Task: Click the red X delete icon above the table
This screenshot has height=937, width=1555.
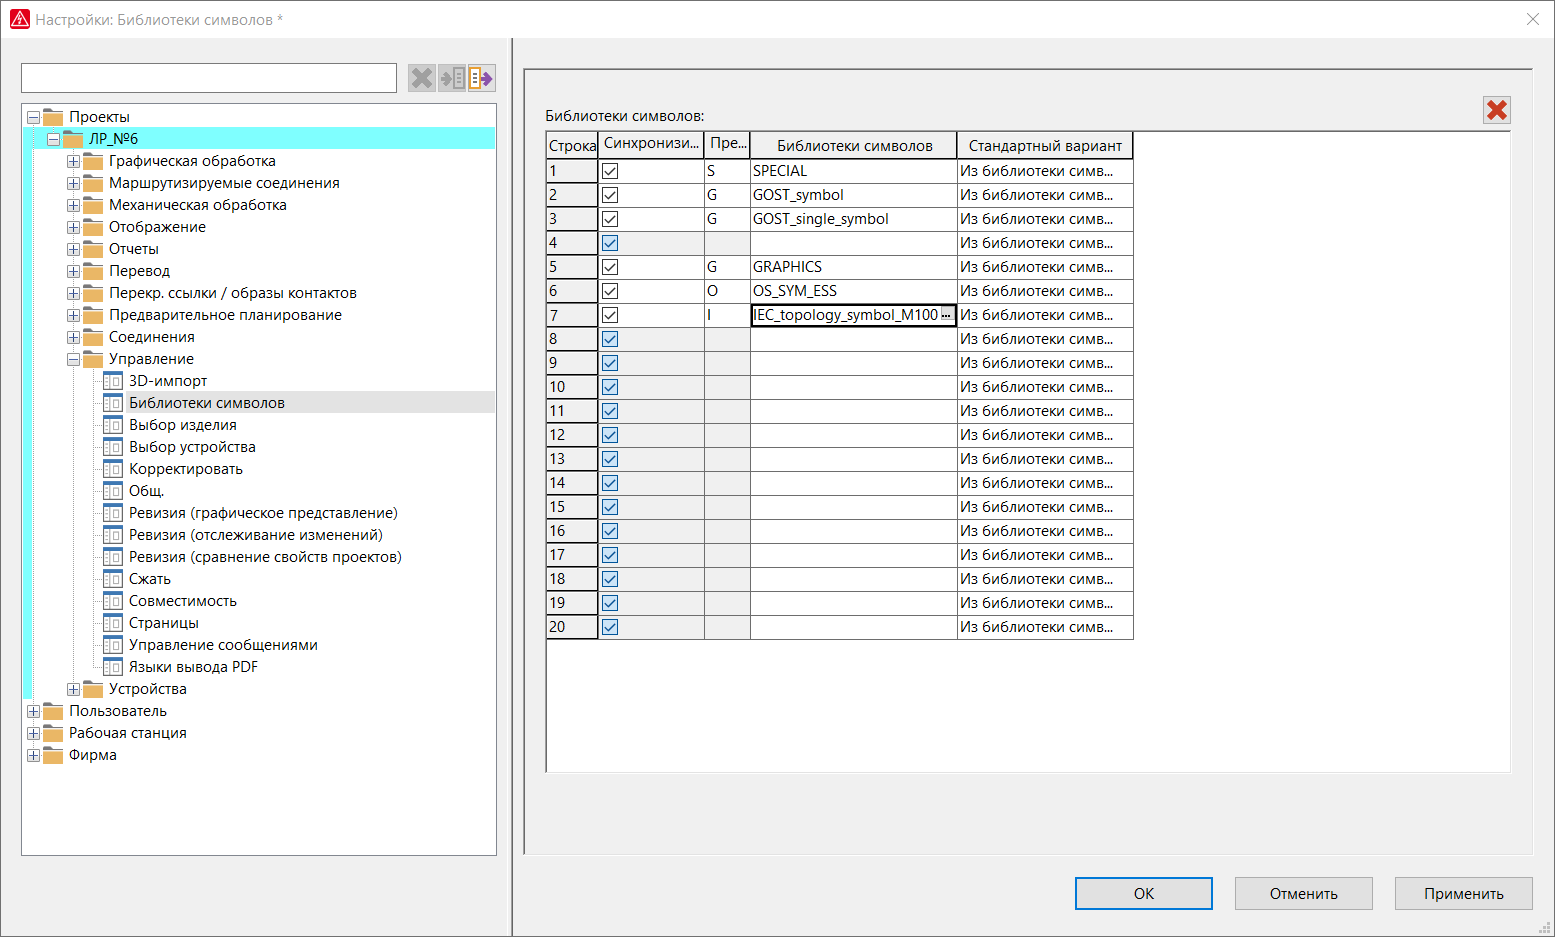Action: coord(1497,110)
